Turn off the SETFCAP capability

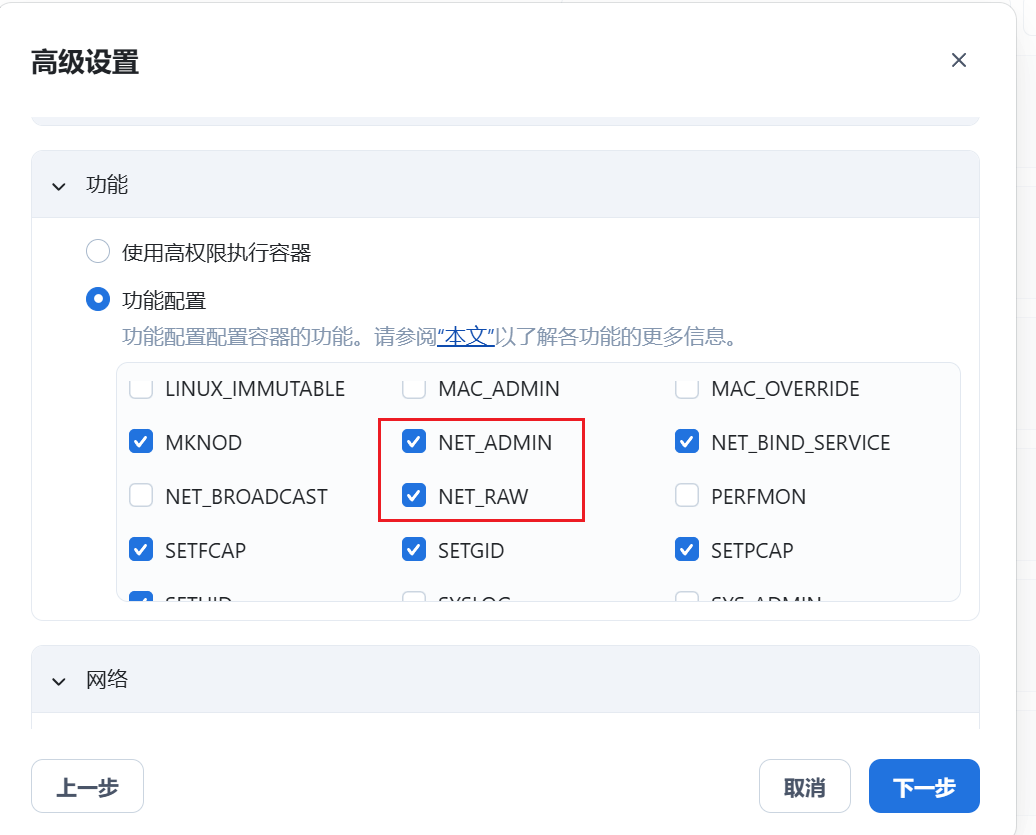click(141, 549)
